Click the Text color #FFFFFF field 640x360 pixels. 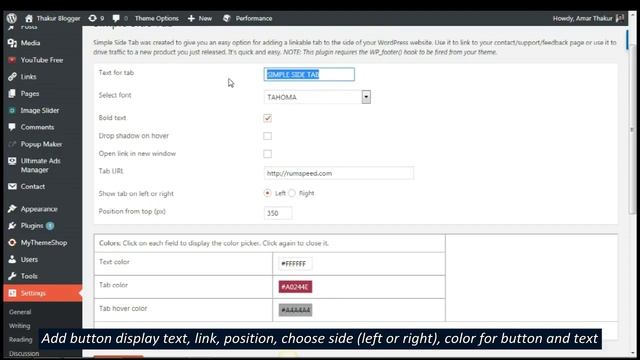click(295, 264)
